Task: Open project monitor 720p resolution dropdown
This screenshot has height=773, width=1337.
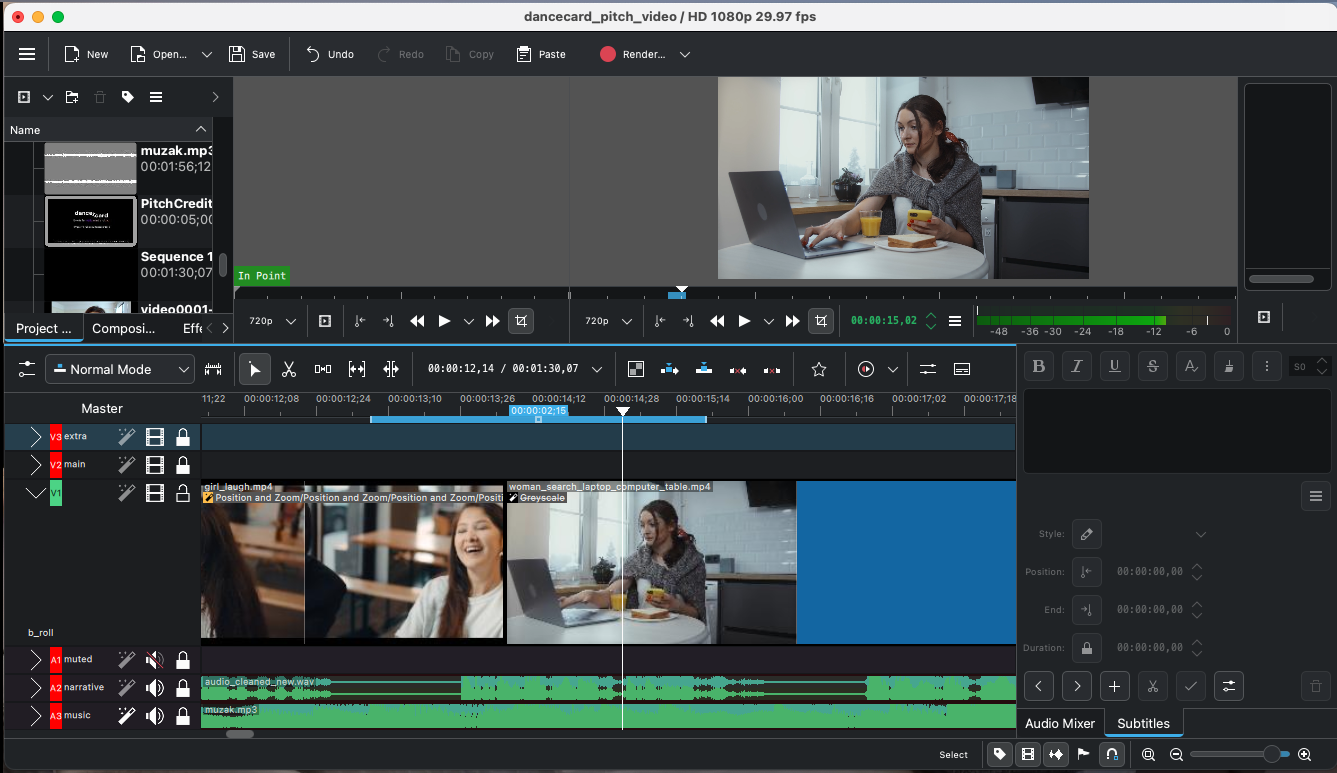Action: tap(607, 321)
